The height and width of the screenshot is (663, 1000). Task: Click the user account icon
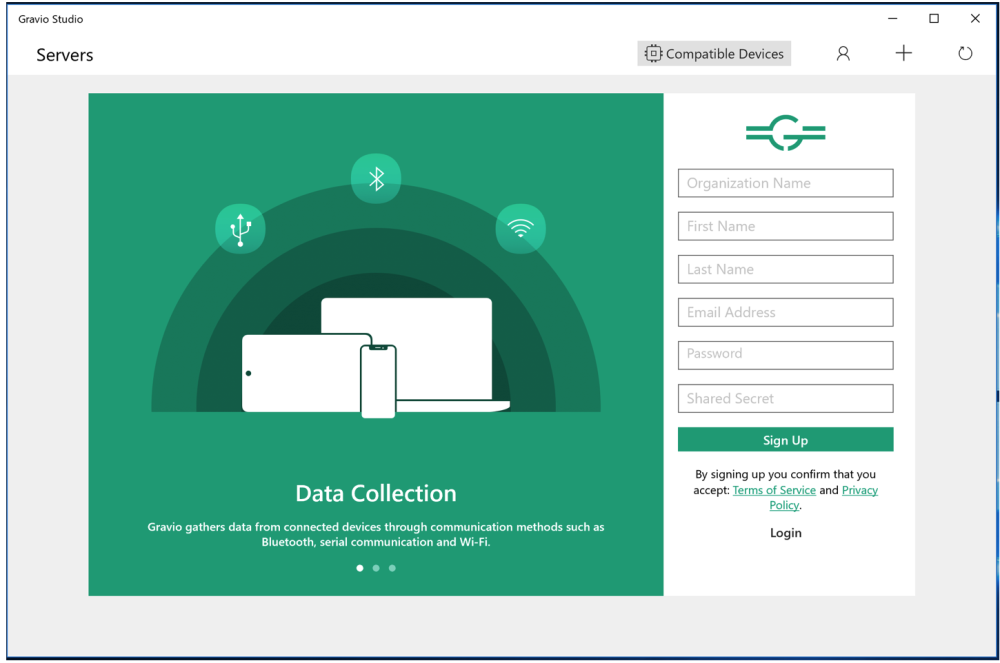coord(842,54)
